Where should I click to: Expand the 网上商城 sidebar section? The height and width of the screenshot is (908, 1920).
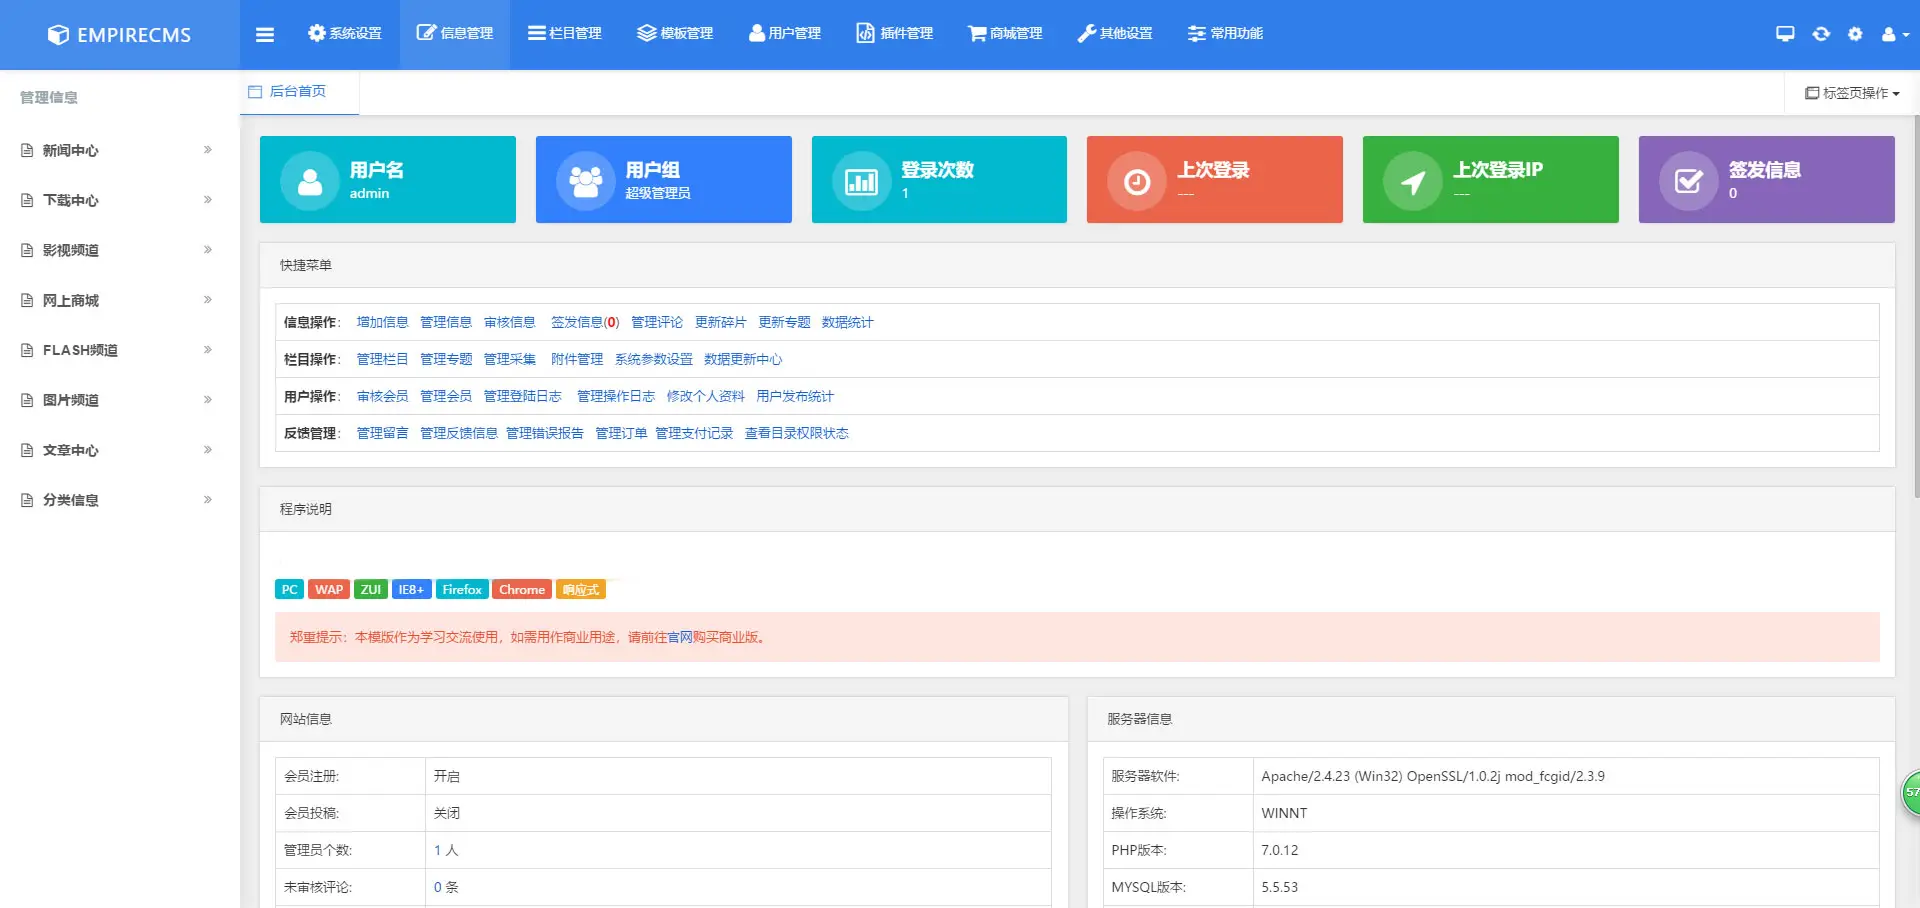(x=115, y=300)
